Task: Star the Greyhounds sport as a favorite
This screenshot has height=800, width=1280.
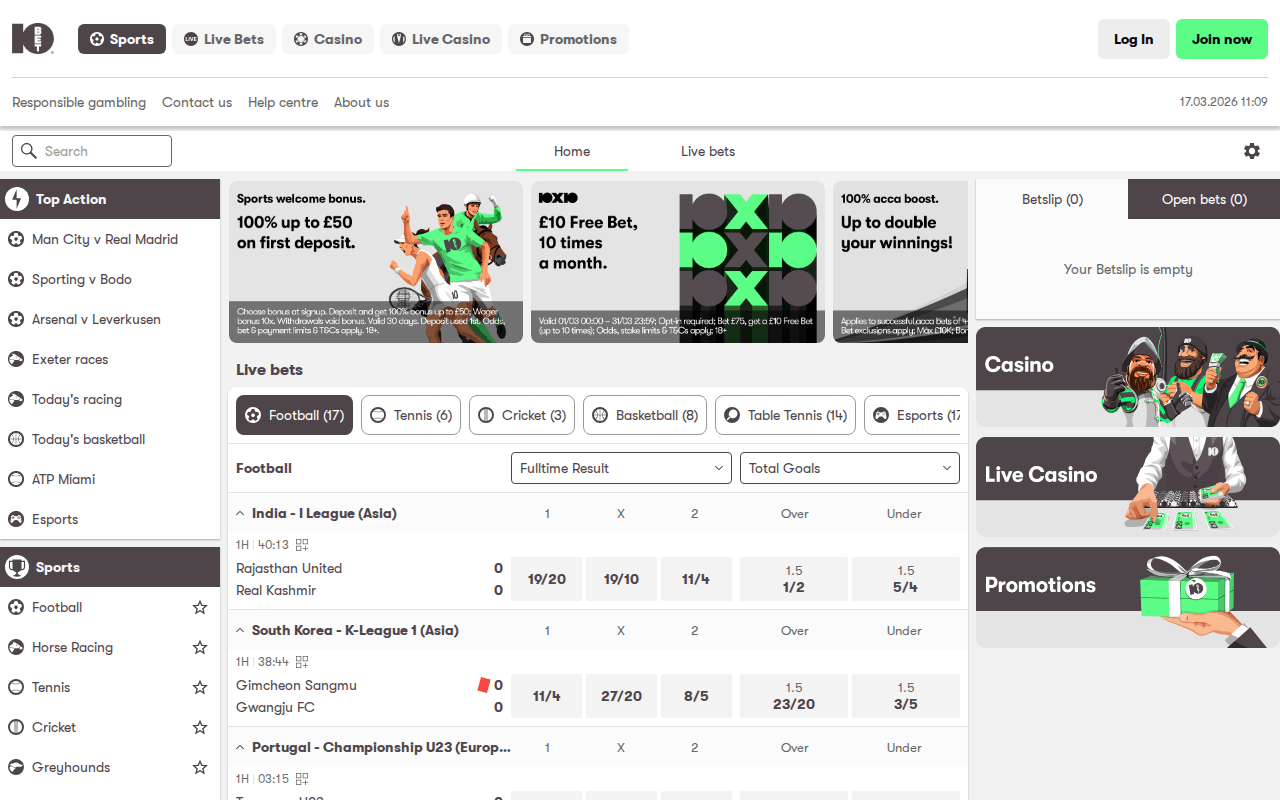Action: coord(199,767)
